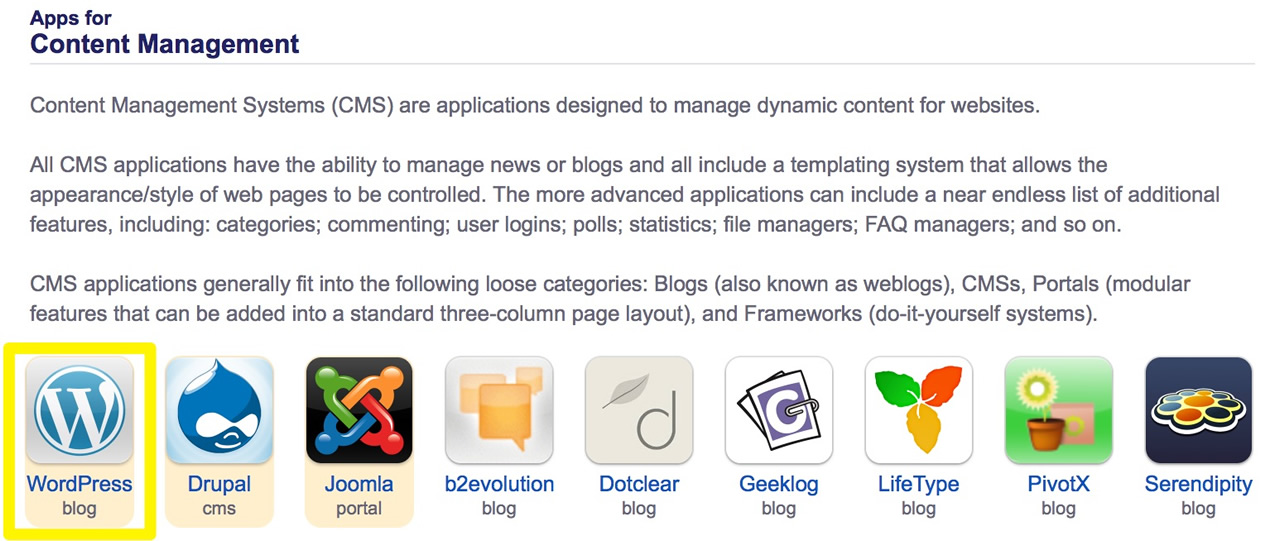Open the Dotclear text link
1280x541 pixels.
point(639,484)
